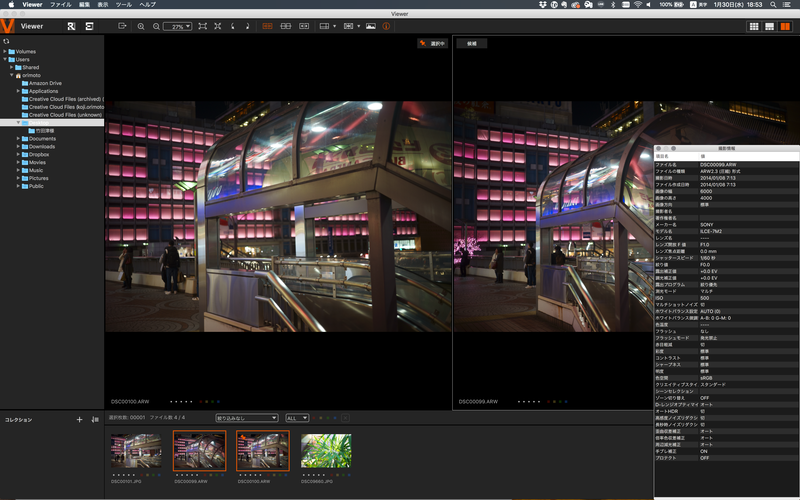Open the 絞り込みなし filter dropdown
This screenshot has width=800, height=500.
pyautogui.click(x=247, y=418)
